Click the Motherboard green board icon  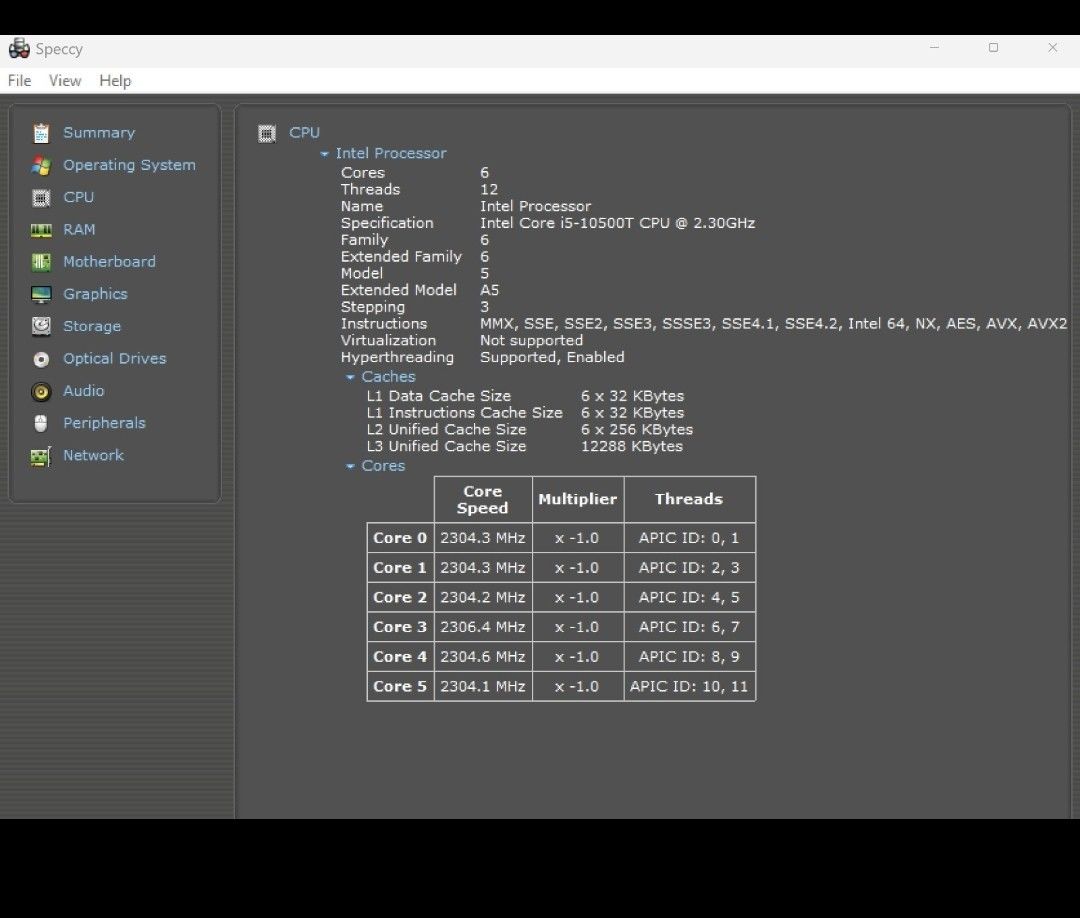click(x=41, y=262)
